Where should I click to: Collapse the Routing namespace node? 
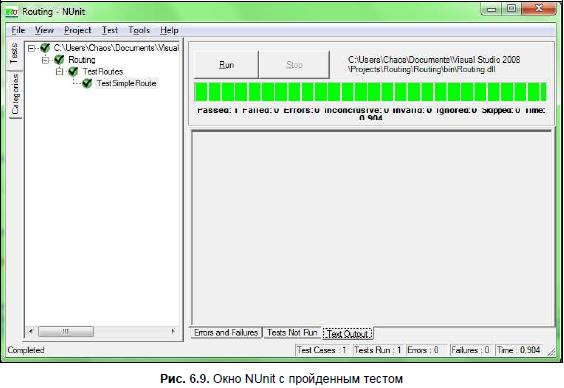[x=45, y=60]
